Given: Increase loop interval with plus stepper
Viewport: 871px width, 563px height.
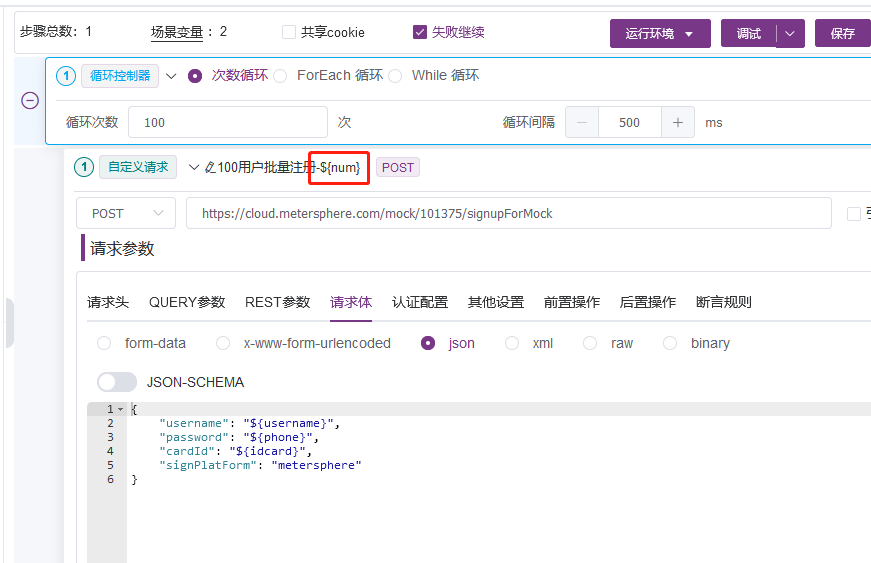Looking at the screenshot, I should (678, 122).
